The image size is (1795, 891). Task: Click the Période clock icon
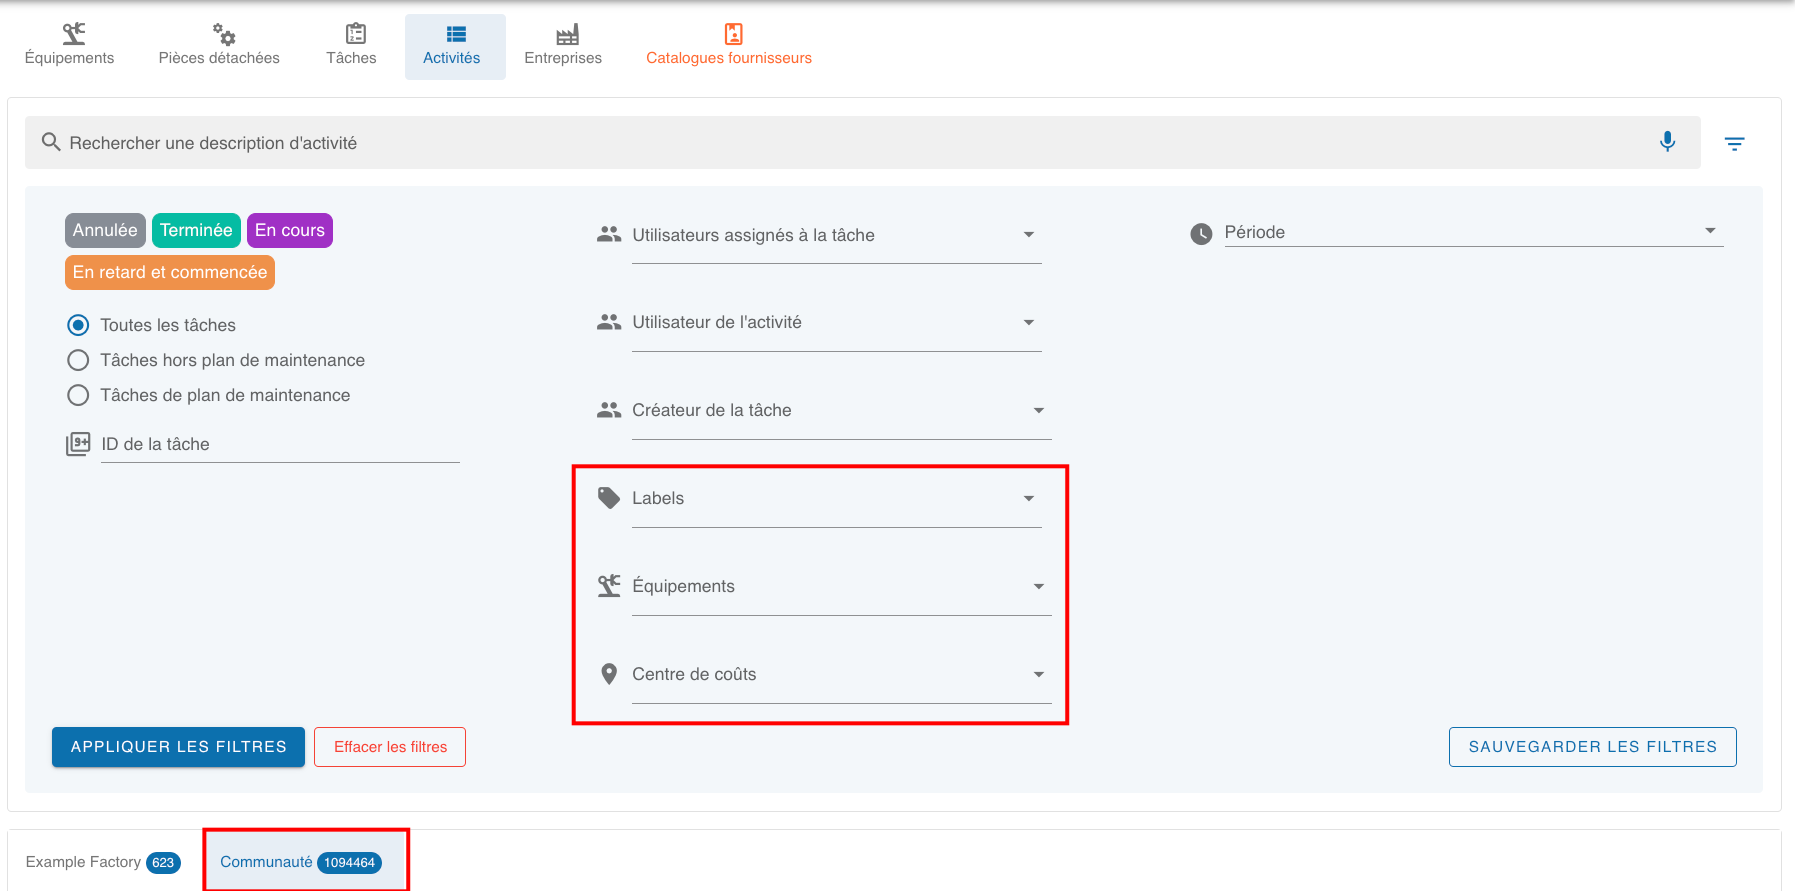[x=1201, y=233]
